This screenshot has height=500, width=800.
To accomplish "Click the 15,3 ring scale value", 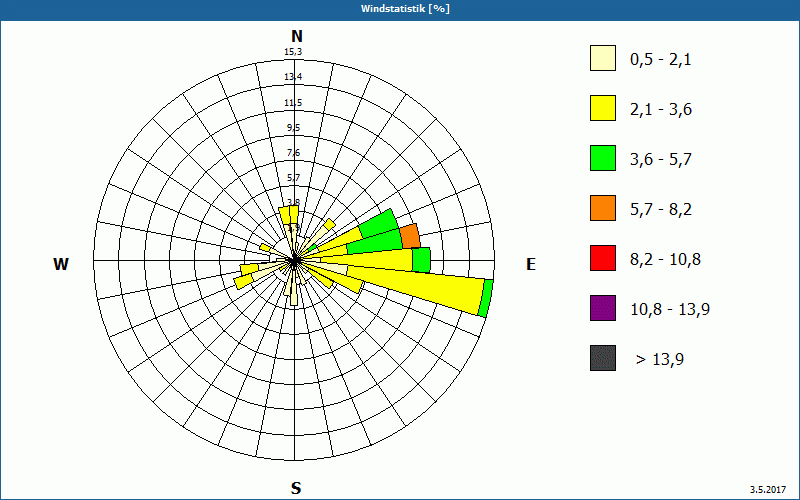I will (293, 52).
